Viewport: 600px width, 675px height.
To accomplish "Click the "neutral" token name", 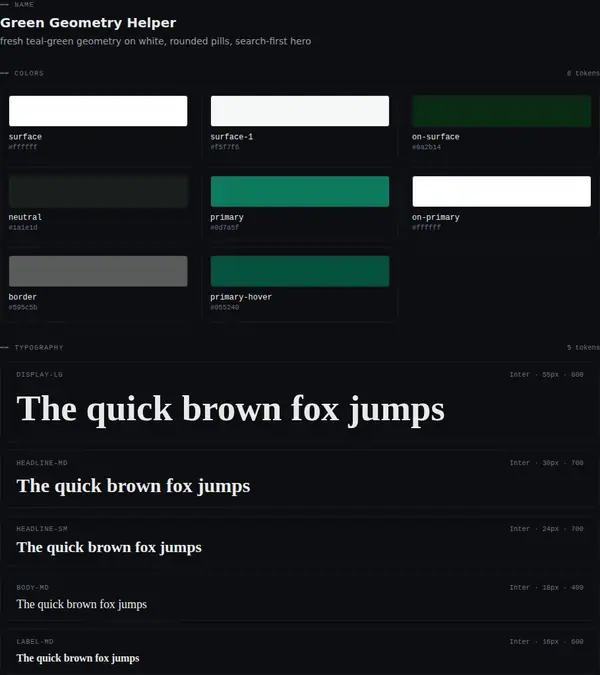I will (x=25, y=217).
